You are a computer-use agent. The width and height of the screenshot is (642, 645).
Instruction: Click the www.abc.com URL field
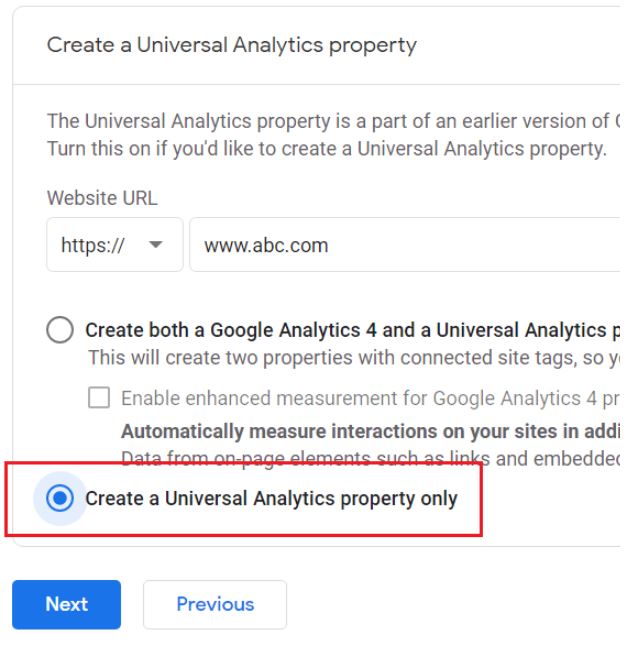[400, 245]
